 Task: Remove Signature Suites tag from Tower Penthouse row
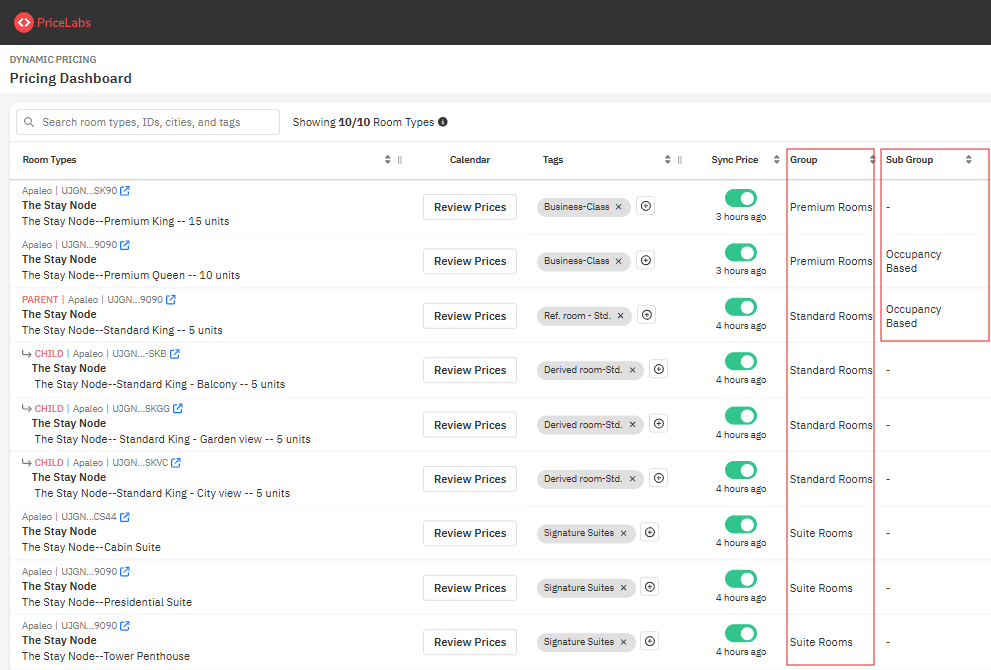pos(624,642)
